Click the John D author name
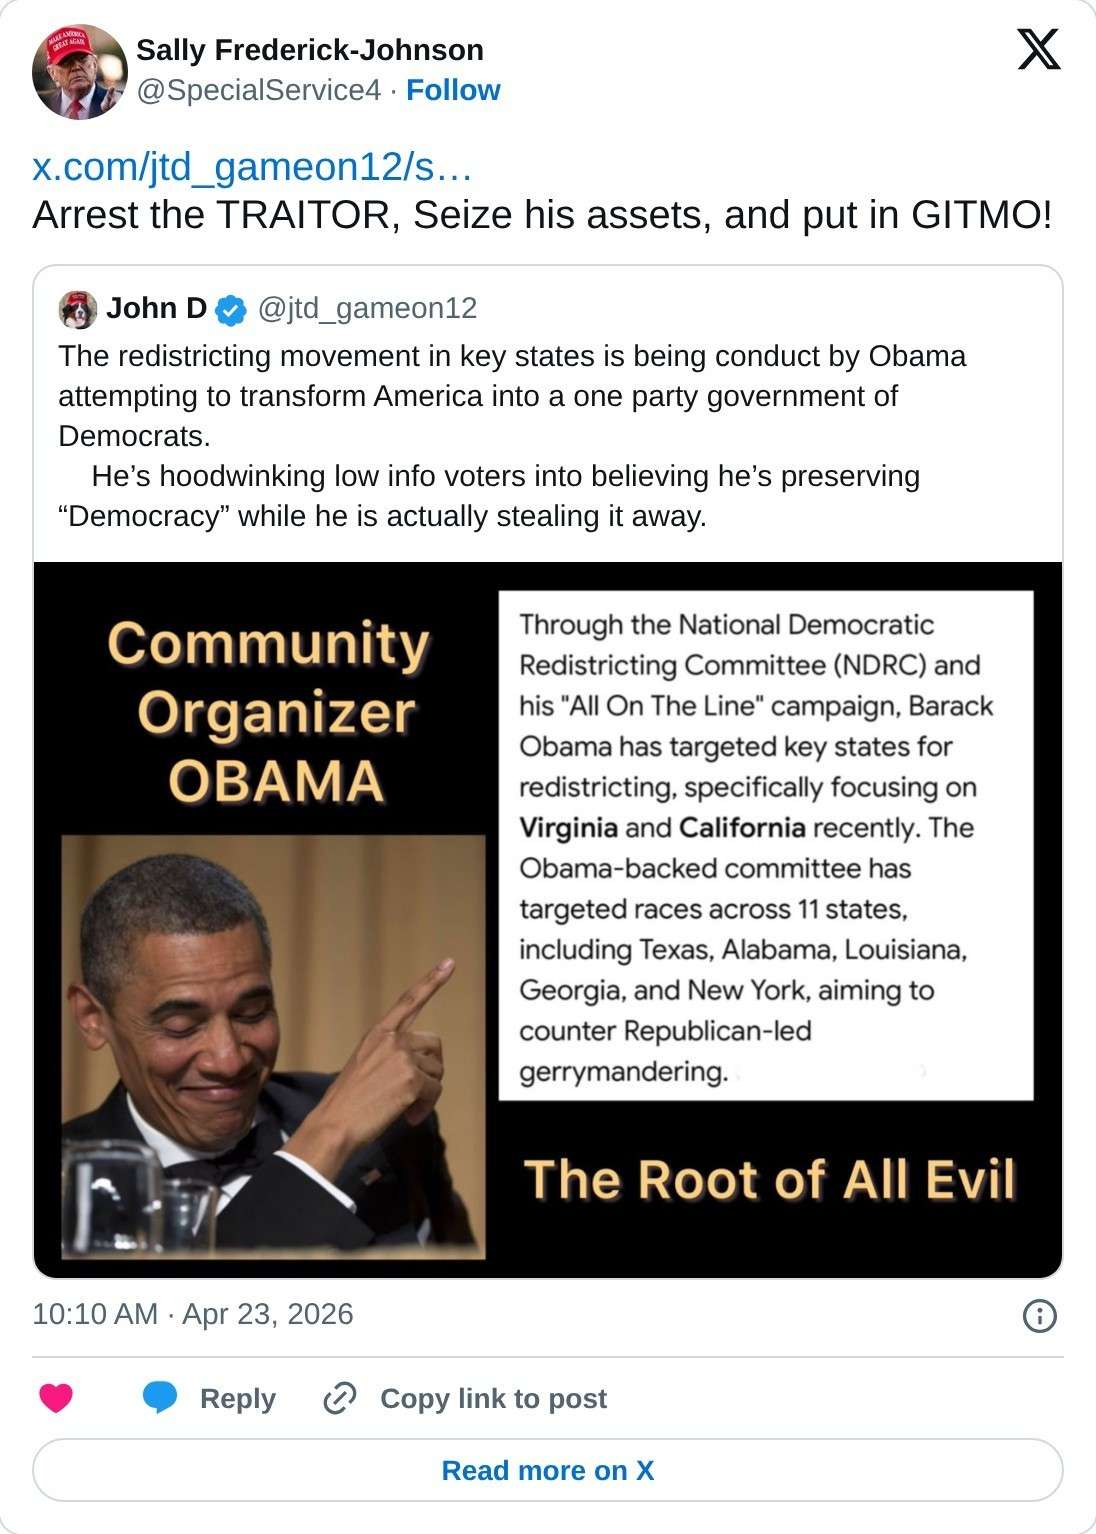 point(156,309)
